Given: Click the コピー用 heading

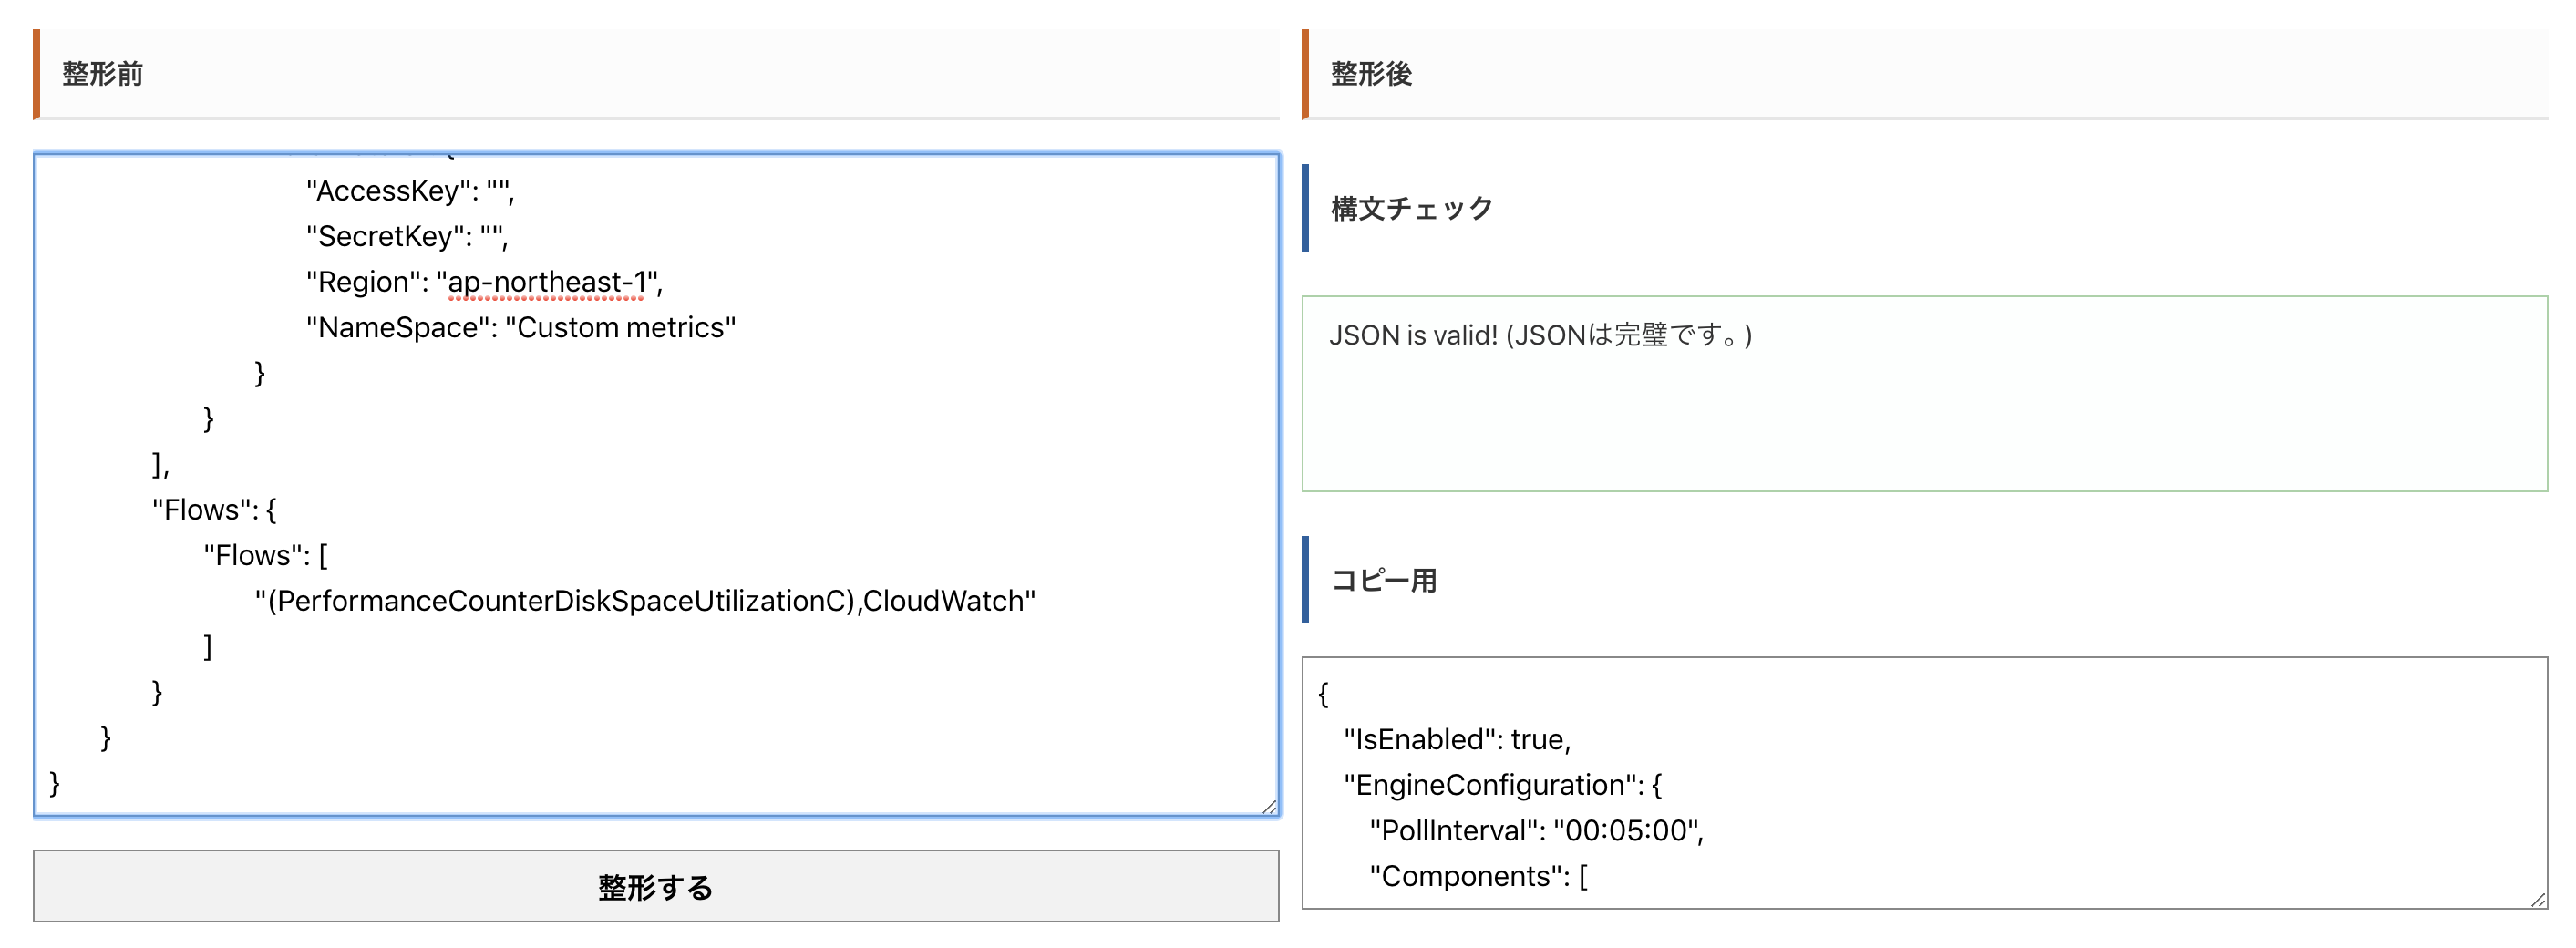Looking at the screenshot, I should (1384, 580).
